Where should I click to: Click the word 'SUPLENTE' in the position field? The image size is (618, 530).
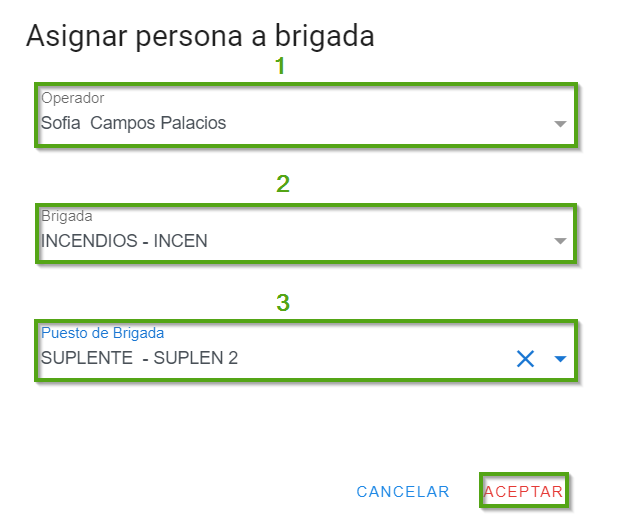pyautogui.click(x=86, y=358)
